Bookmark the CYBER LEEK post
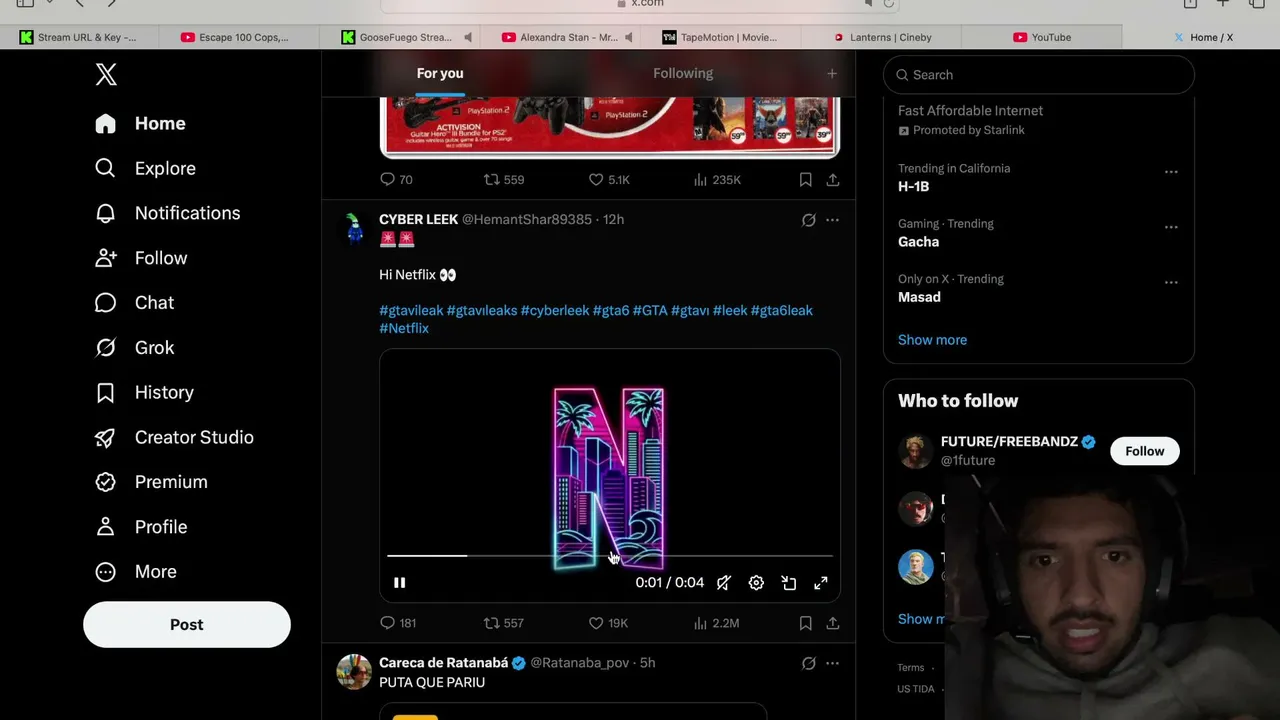 click(805, 623)
